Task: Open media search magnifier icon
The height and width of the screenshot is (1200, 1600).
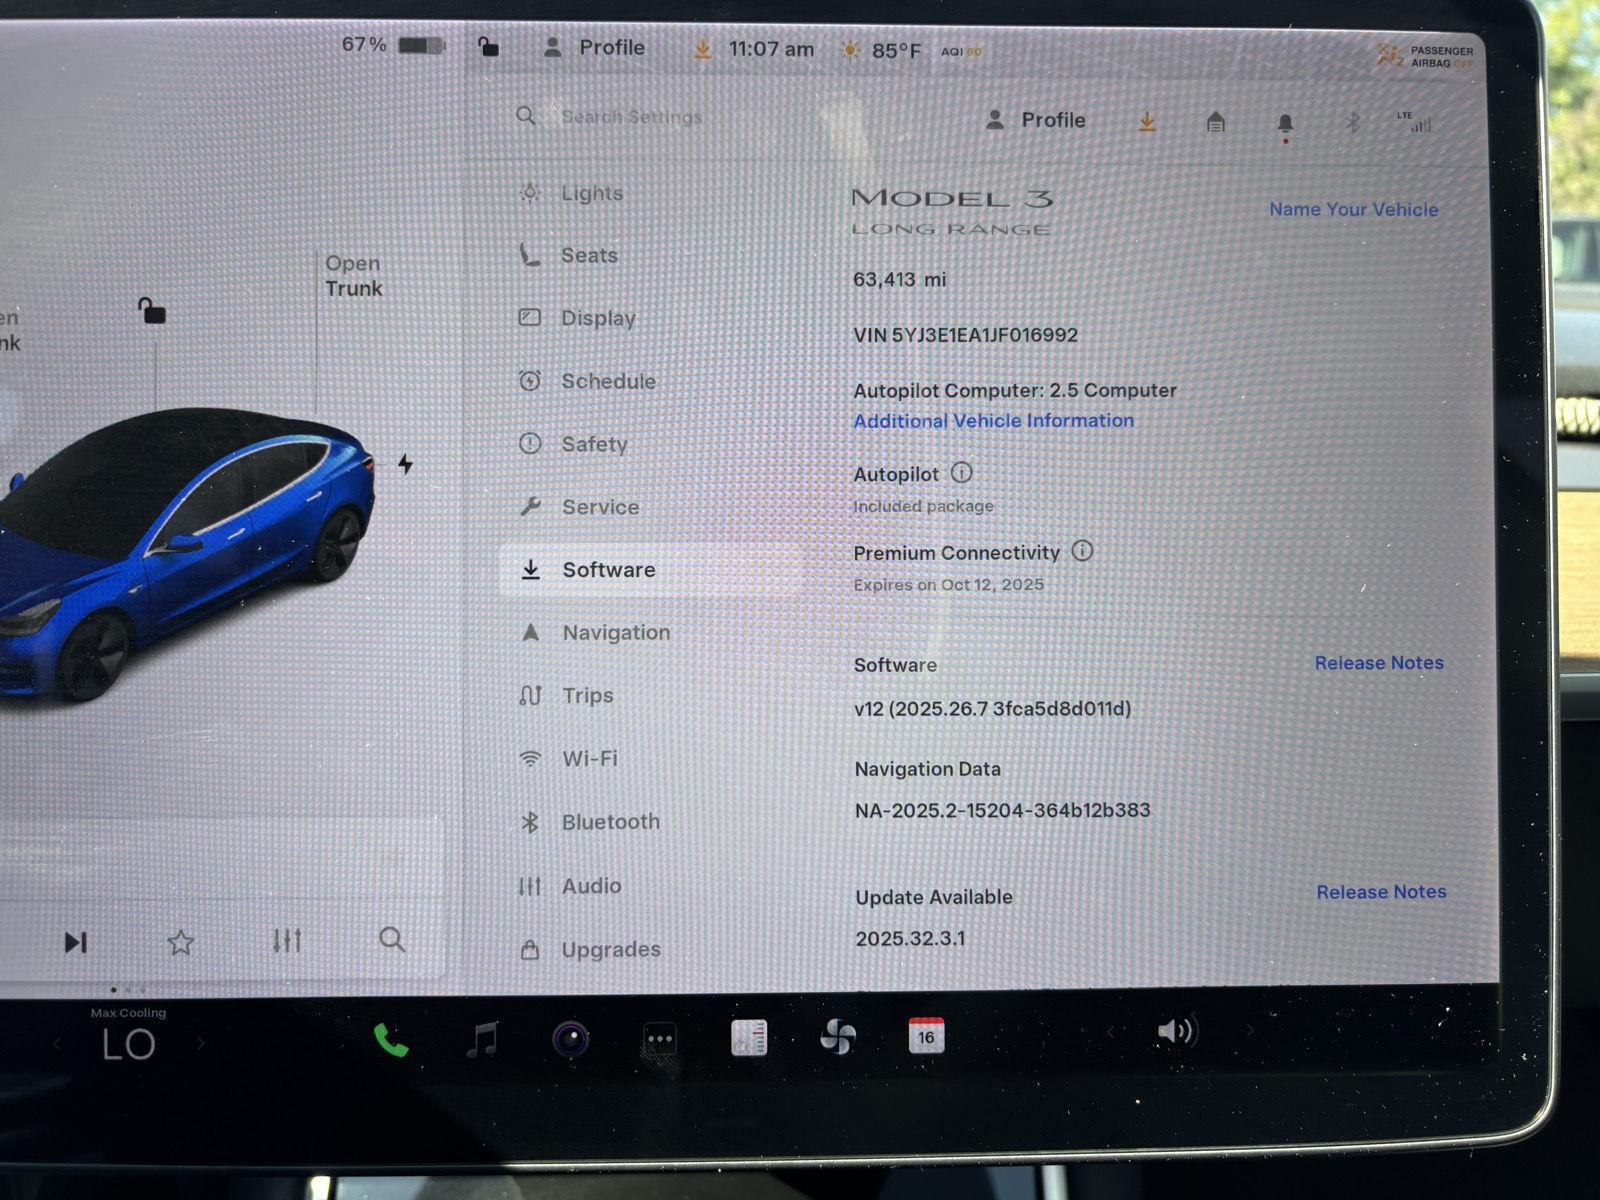Action: pyautogui.click(x=392, y=939)
